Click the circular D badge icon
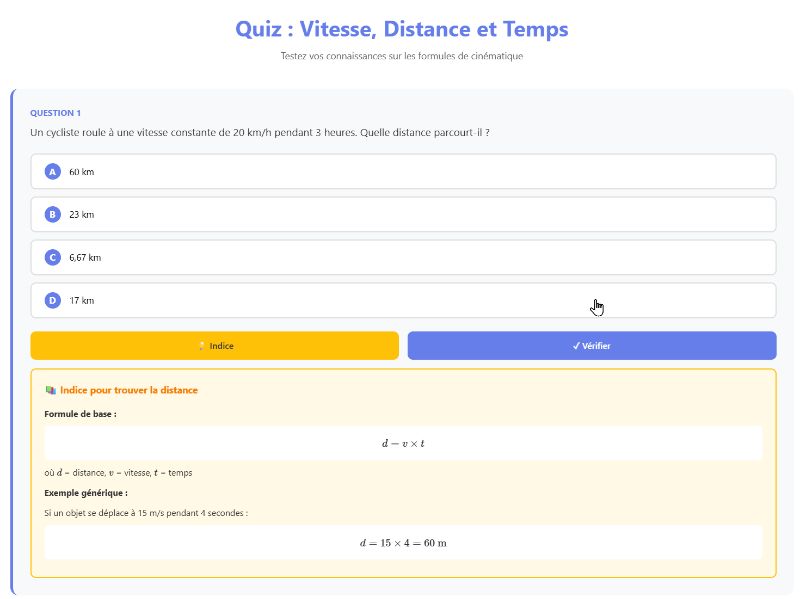Screen dimensions: 800x599 51,300
